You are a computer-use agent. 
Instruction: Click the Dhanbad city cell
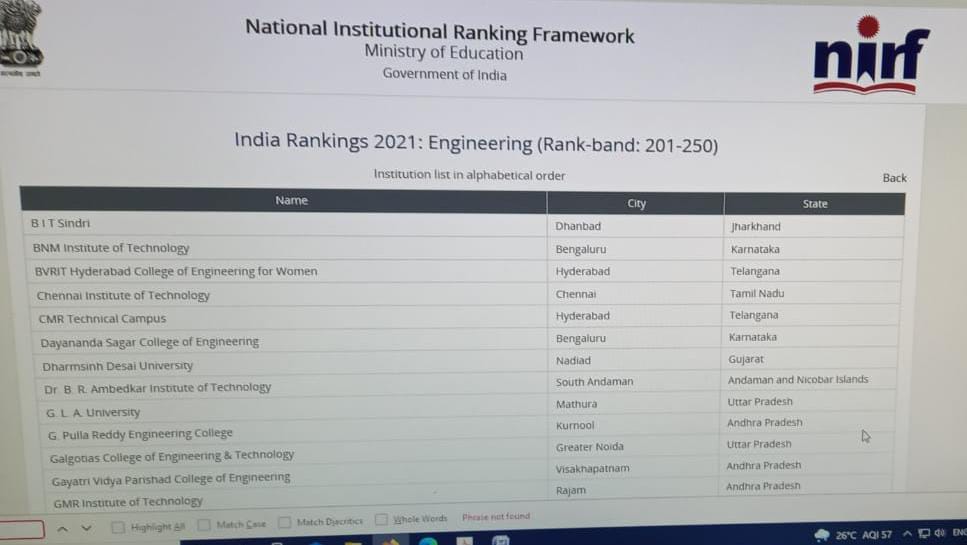(578, 226)
